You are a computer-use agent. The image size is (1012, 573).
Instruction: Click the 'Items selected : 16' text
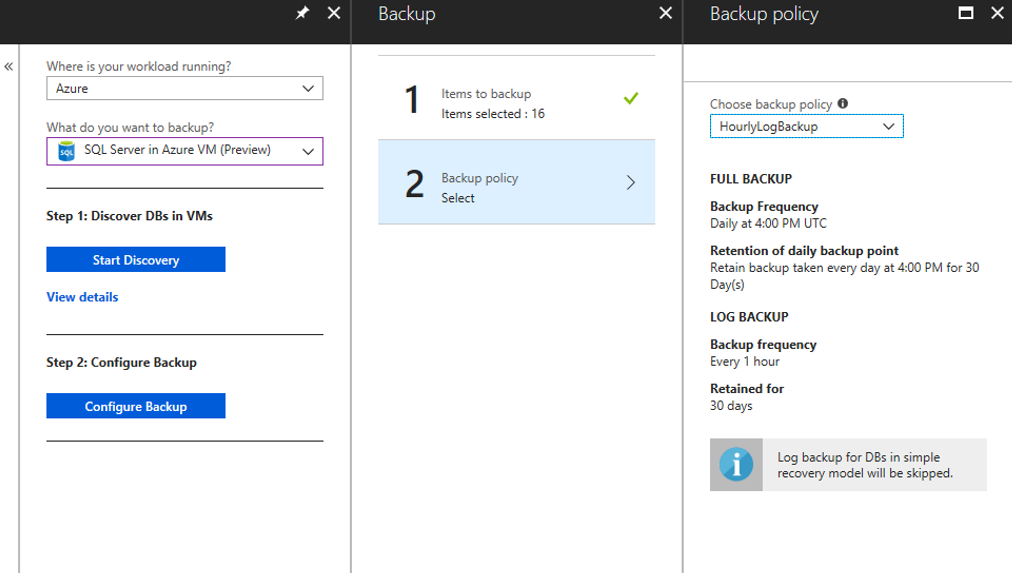[493, 114]
